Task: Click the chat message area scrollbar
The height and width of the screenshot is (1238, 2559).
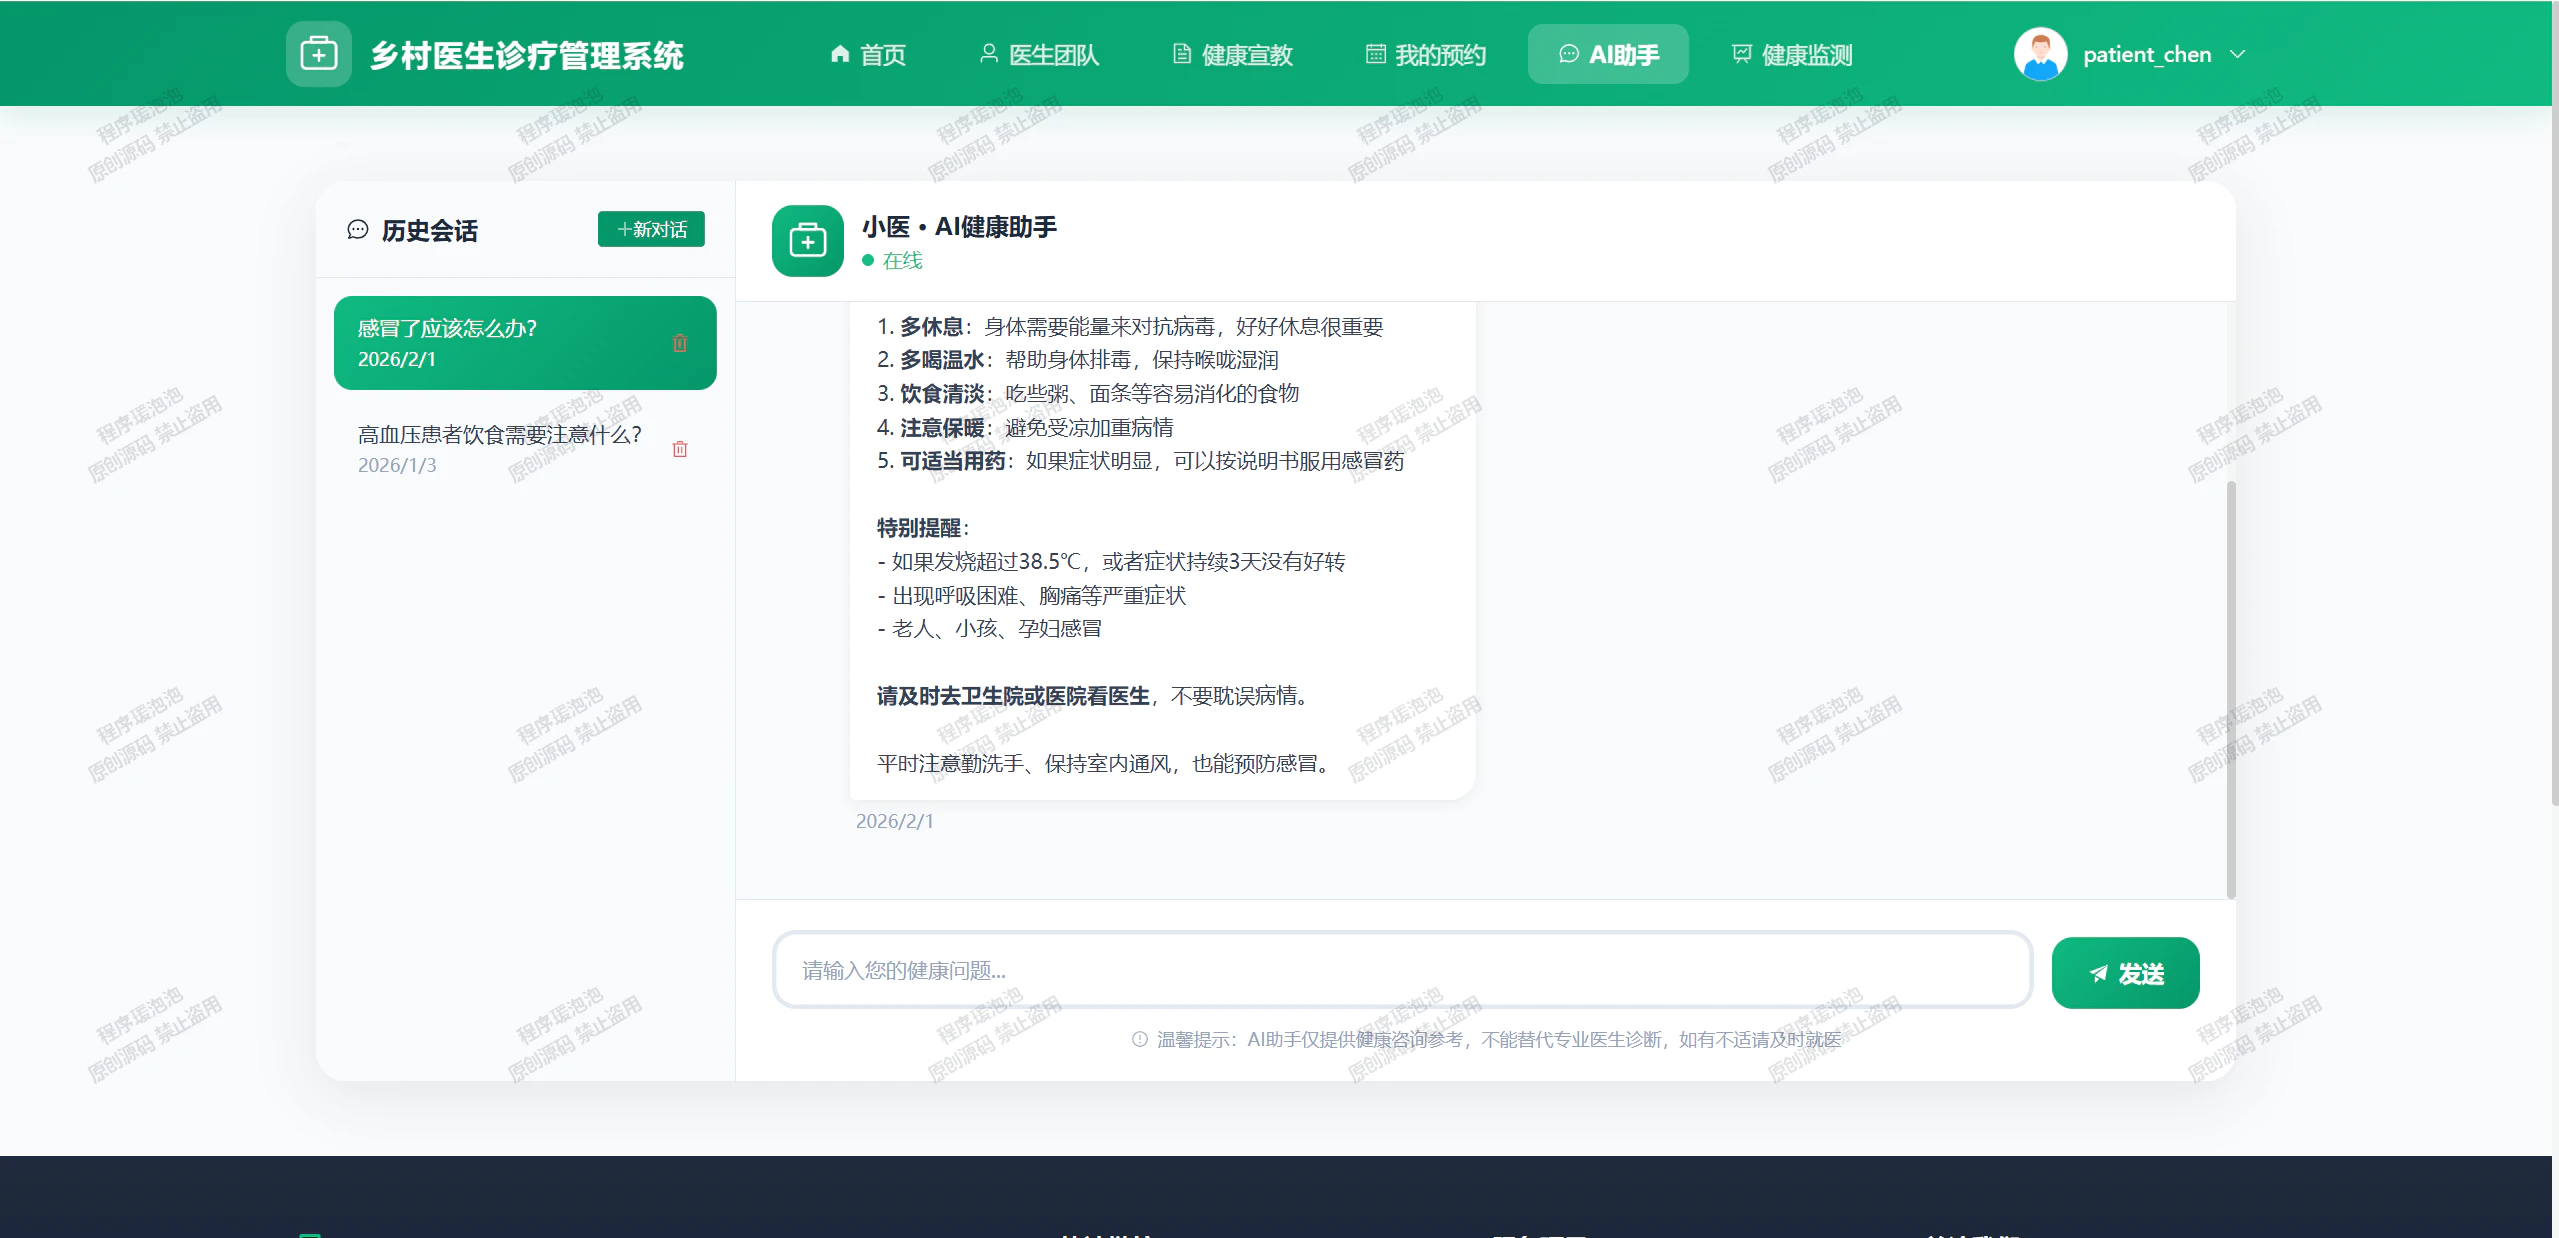Action: click(x=2230, y=690)
